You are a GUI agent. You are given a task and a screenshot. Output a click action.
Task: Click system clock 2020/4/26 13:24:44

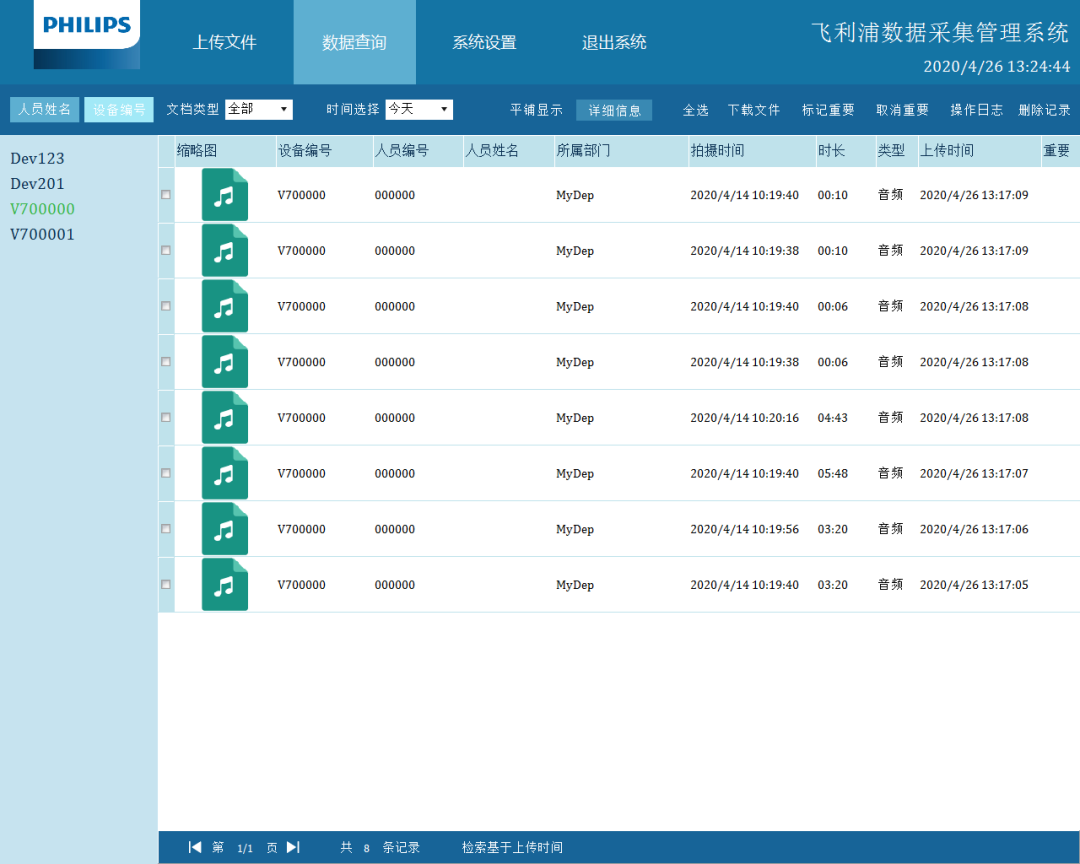point(997,66)
